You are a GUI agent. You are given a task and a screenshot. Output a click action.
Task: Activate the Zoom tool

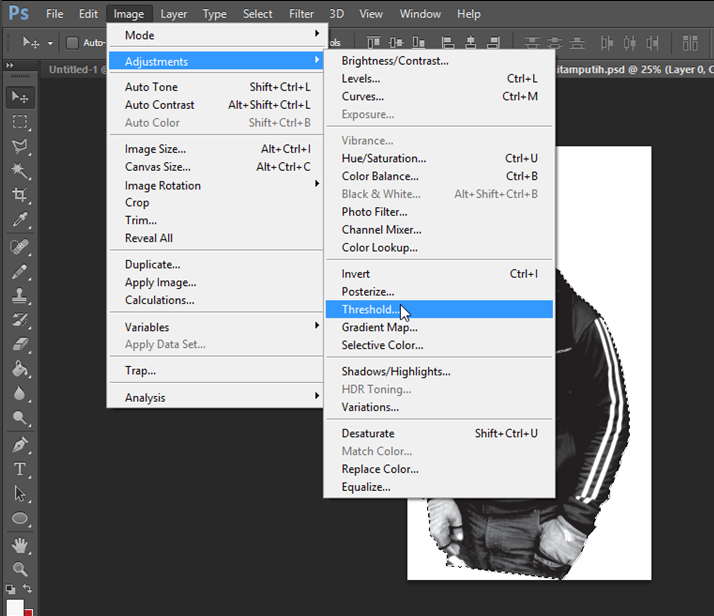pos(20,568)
